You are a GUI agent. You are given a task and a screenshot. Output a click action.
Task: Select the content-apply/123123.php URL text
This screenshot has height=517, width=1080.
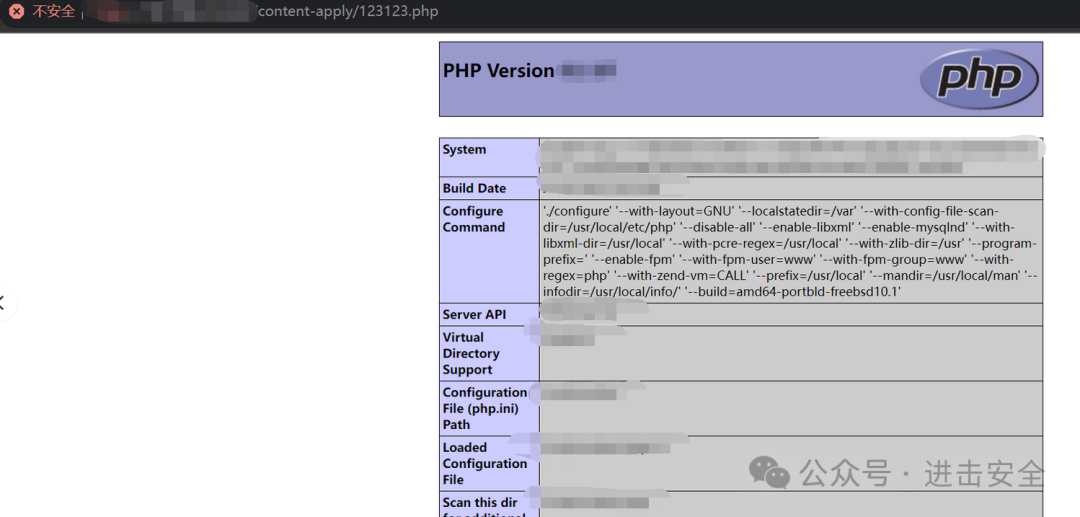[x=346, y=12]
